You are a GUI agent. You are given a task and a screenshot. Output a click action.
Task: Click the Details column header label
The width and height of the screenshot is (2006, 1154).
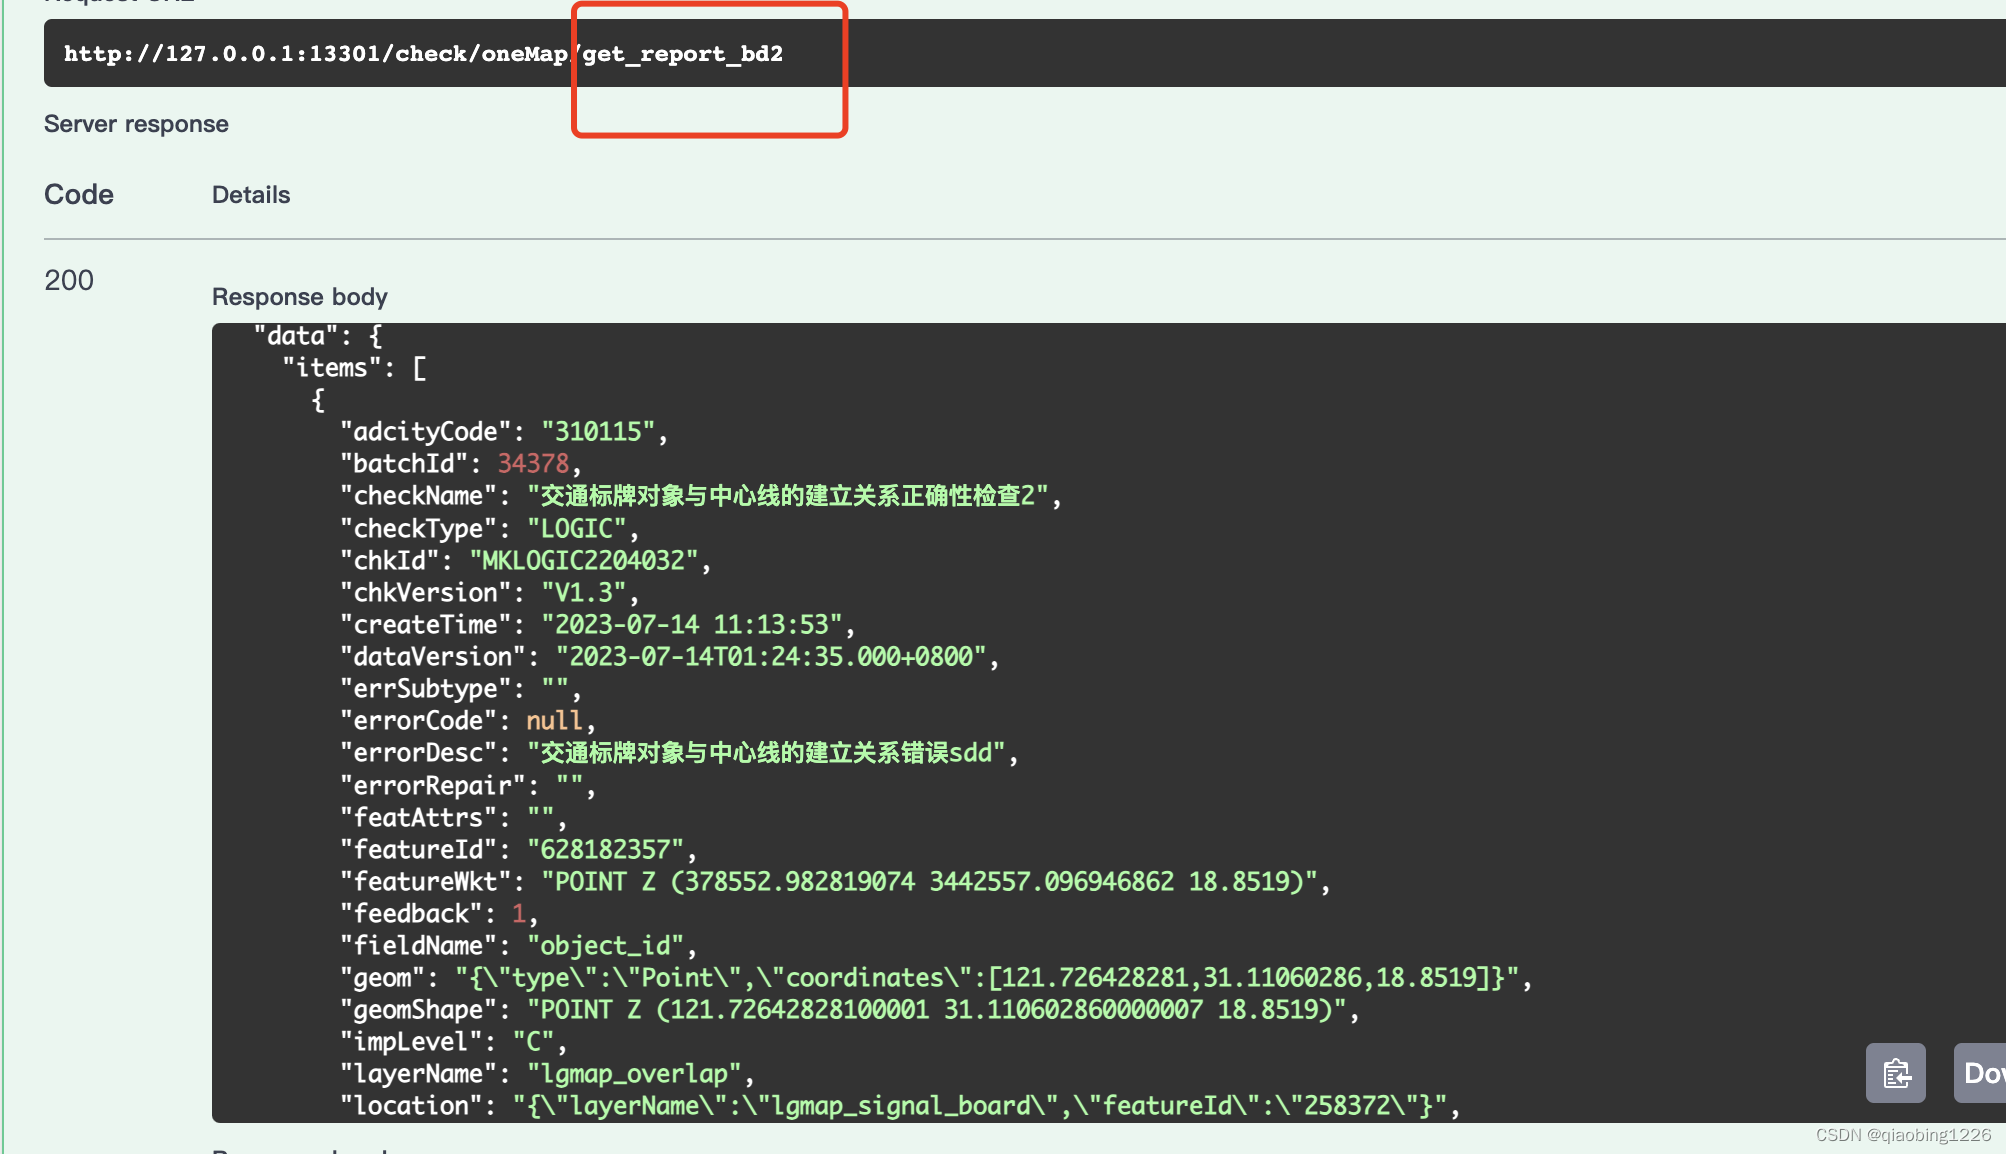(x=251, y=193)
